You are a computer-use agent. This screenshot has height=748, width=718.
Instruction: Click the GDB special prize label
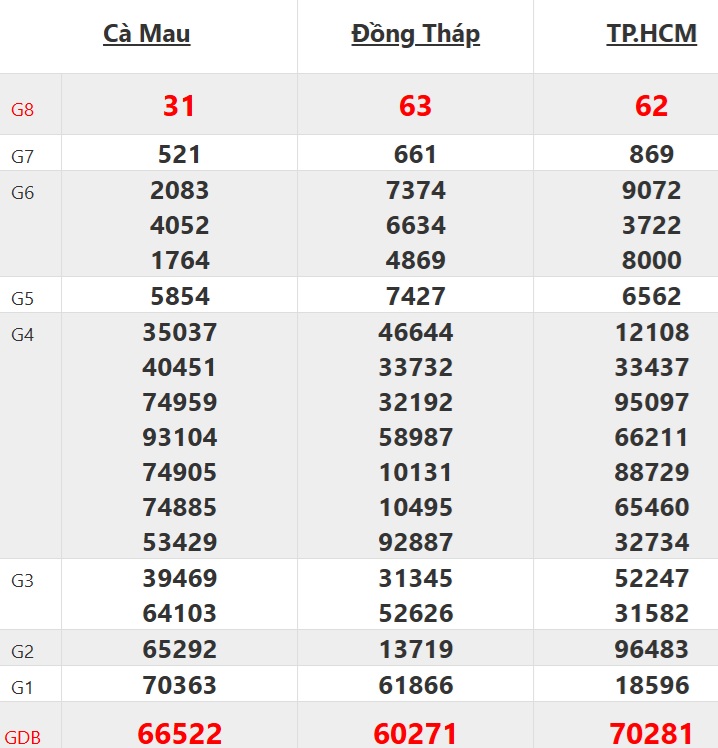[23, 738]
